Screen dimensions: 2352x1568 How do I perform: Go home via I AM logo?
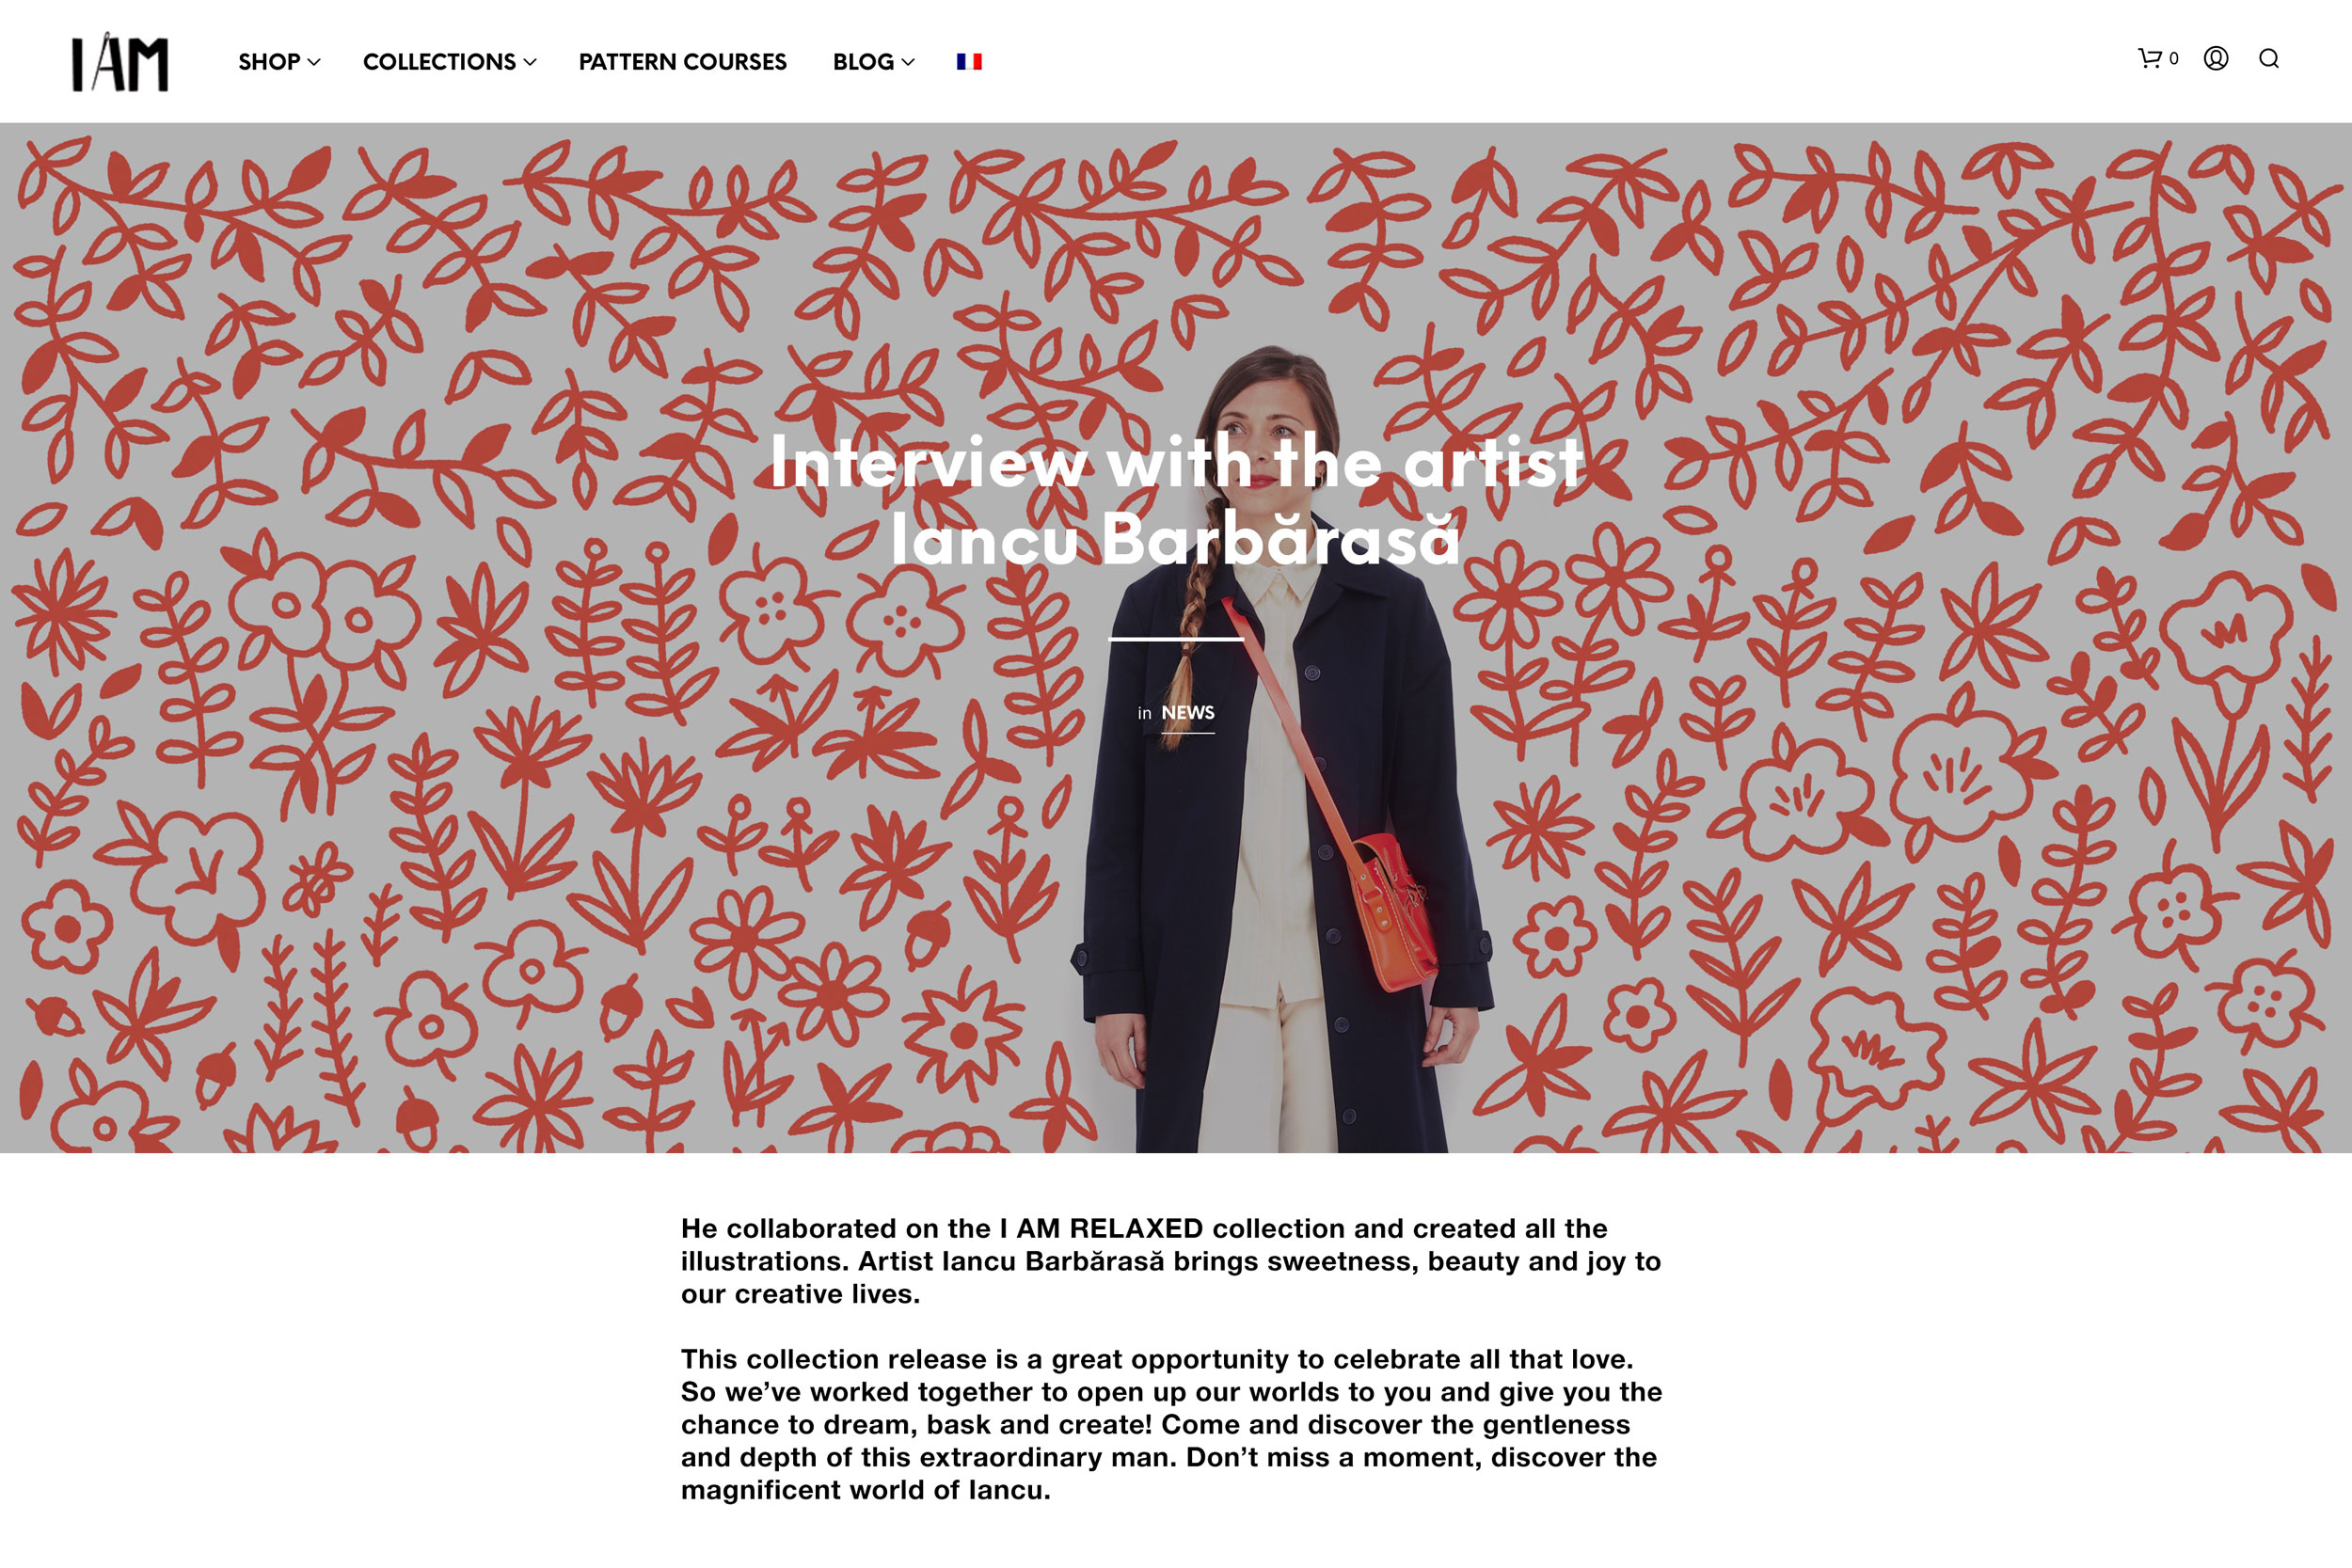click(x=120, y=62)
